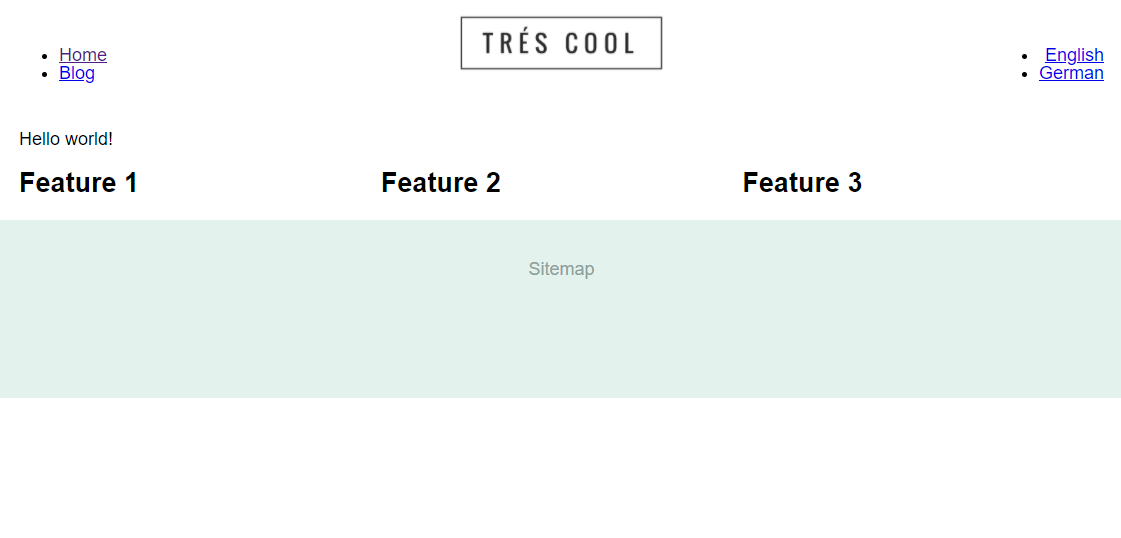Click the word world! in the greeting
1121x538 pixels.
pyautogui.click(x=89, y=139)
